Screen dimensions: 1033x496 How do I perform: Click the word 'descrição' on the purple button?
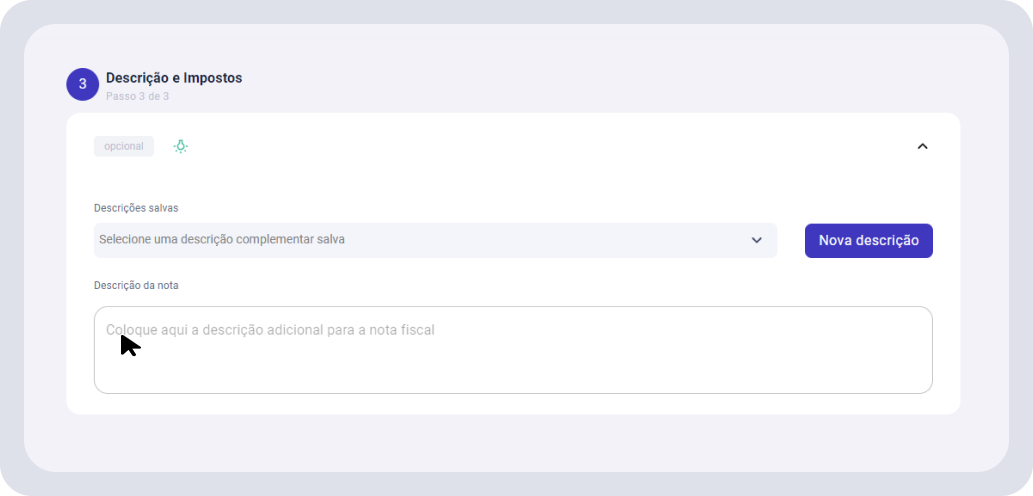click(x=887, y=240)
